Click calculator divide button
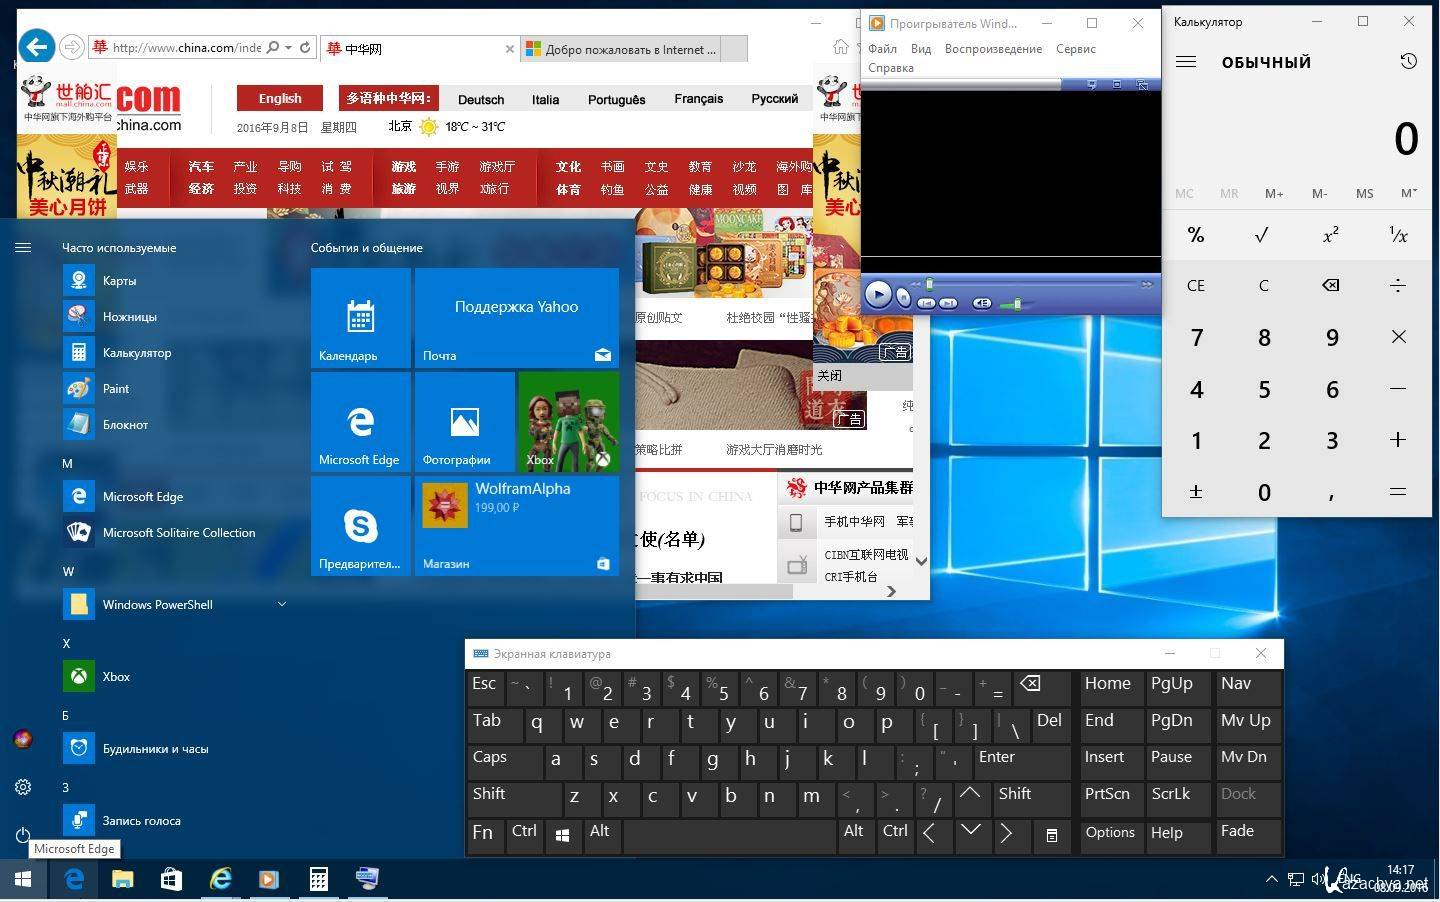 pyautogui.click(x=1398, y=285)
